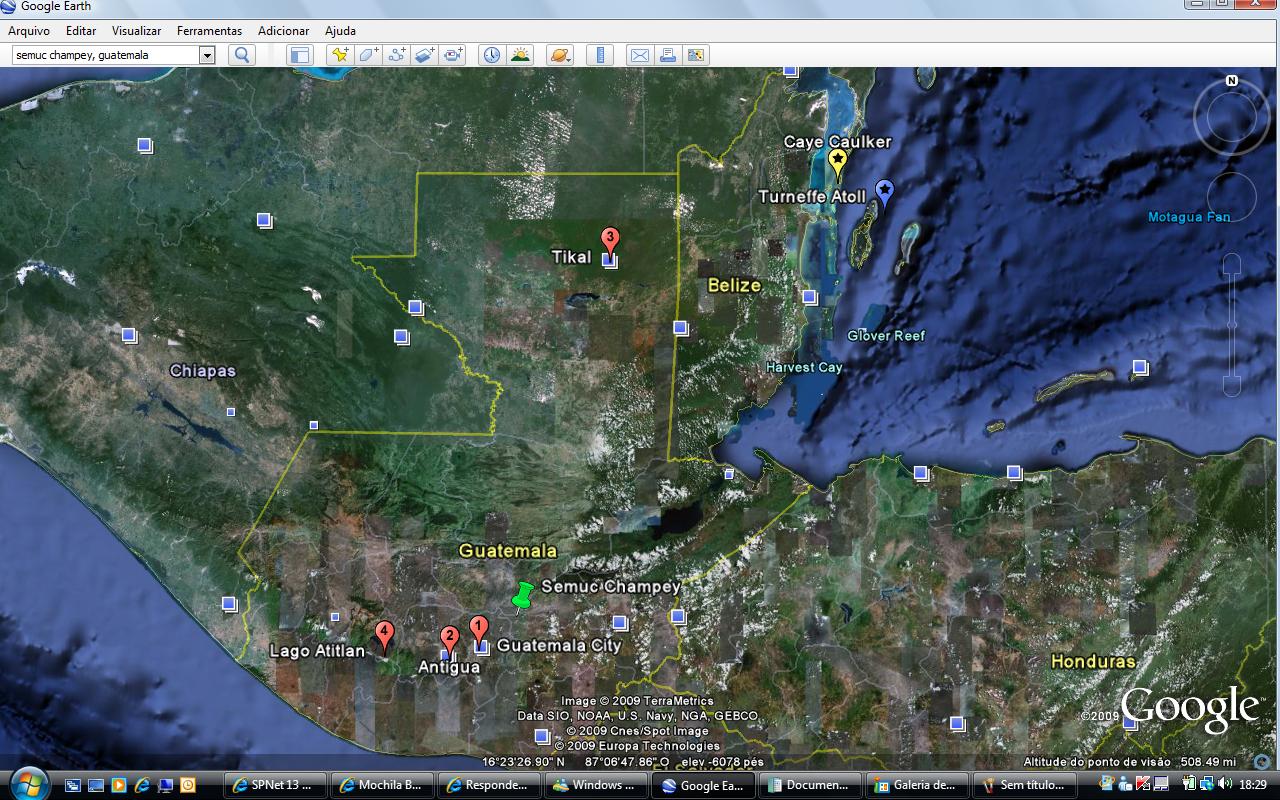Add an image overlay
The height and width of the screenshot is (800, 1280).
tap(425, 55)
